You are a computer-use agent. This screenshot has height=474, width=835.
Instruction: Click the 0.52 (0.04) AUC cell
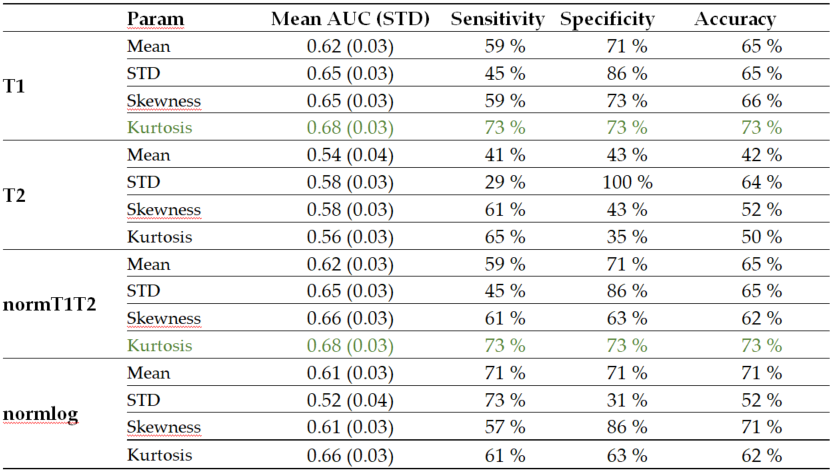[350, 400]
